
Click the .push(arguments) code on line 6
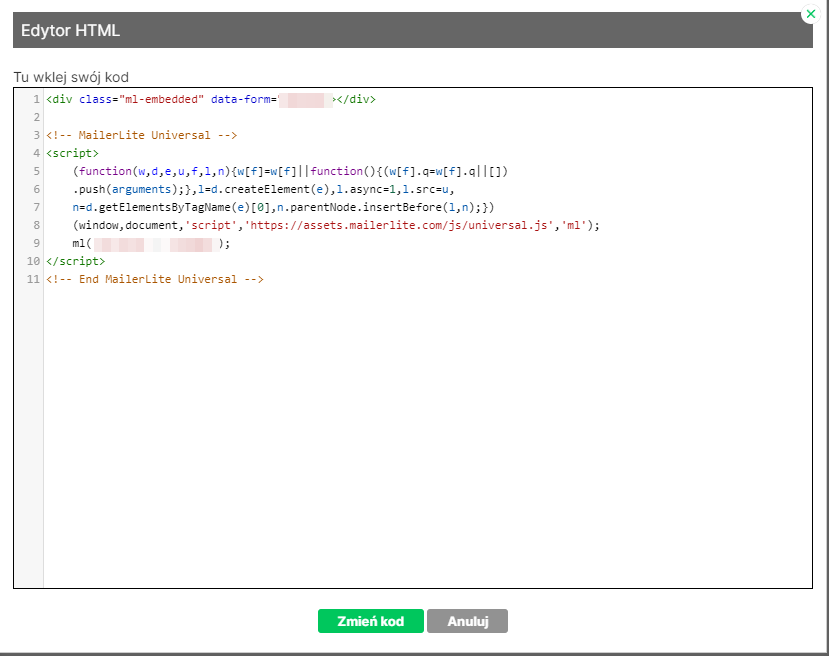[x=111, y=189]
